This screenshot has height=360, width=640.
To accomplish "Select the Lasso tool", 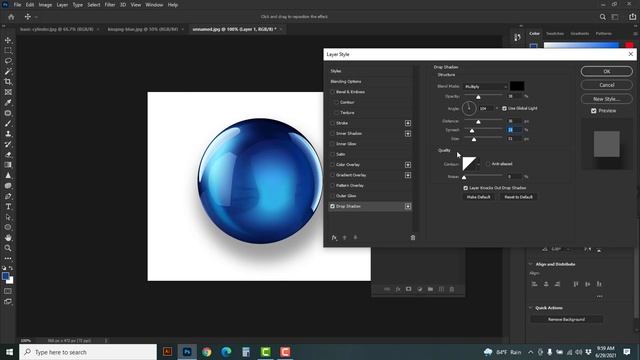I will coord(8,61).
